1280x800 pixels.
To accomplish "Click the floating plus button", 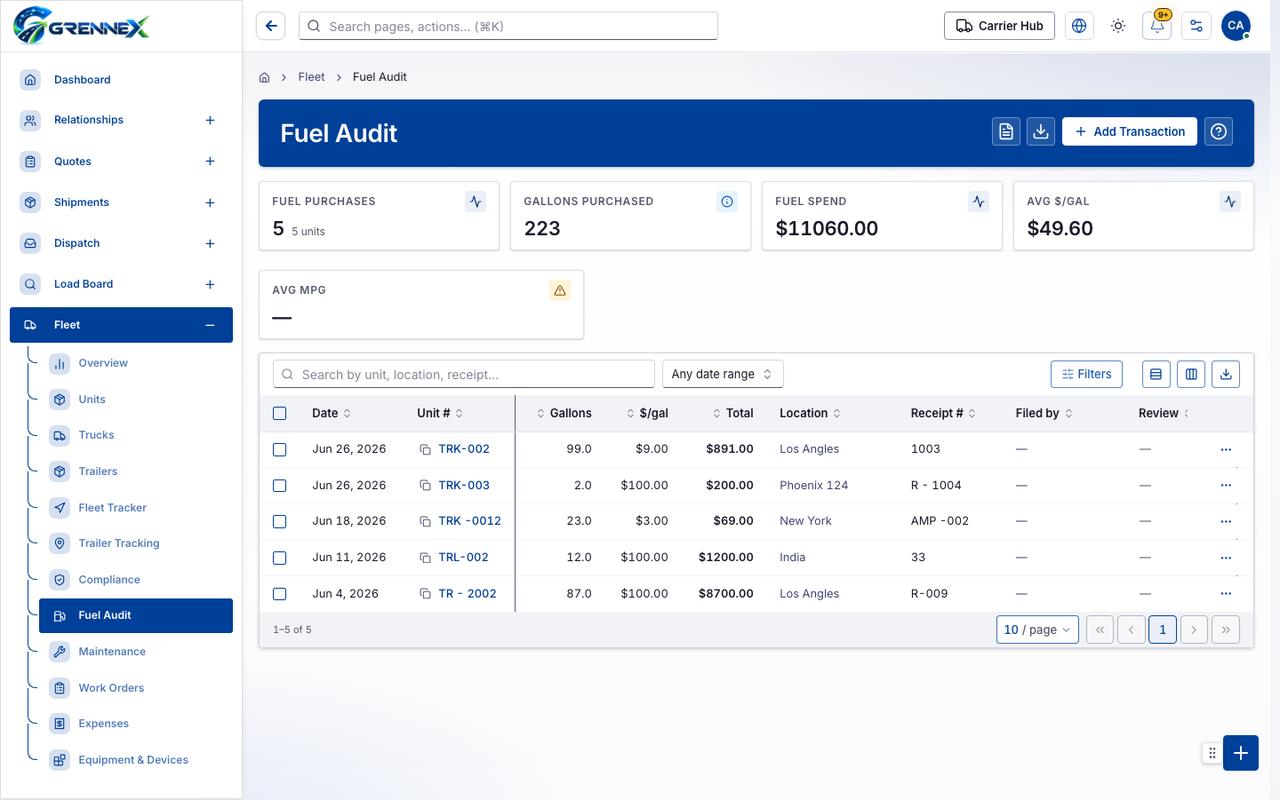I will (x=1241, y=753).
